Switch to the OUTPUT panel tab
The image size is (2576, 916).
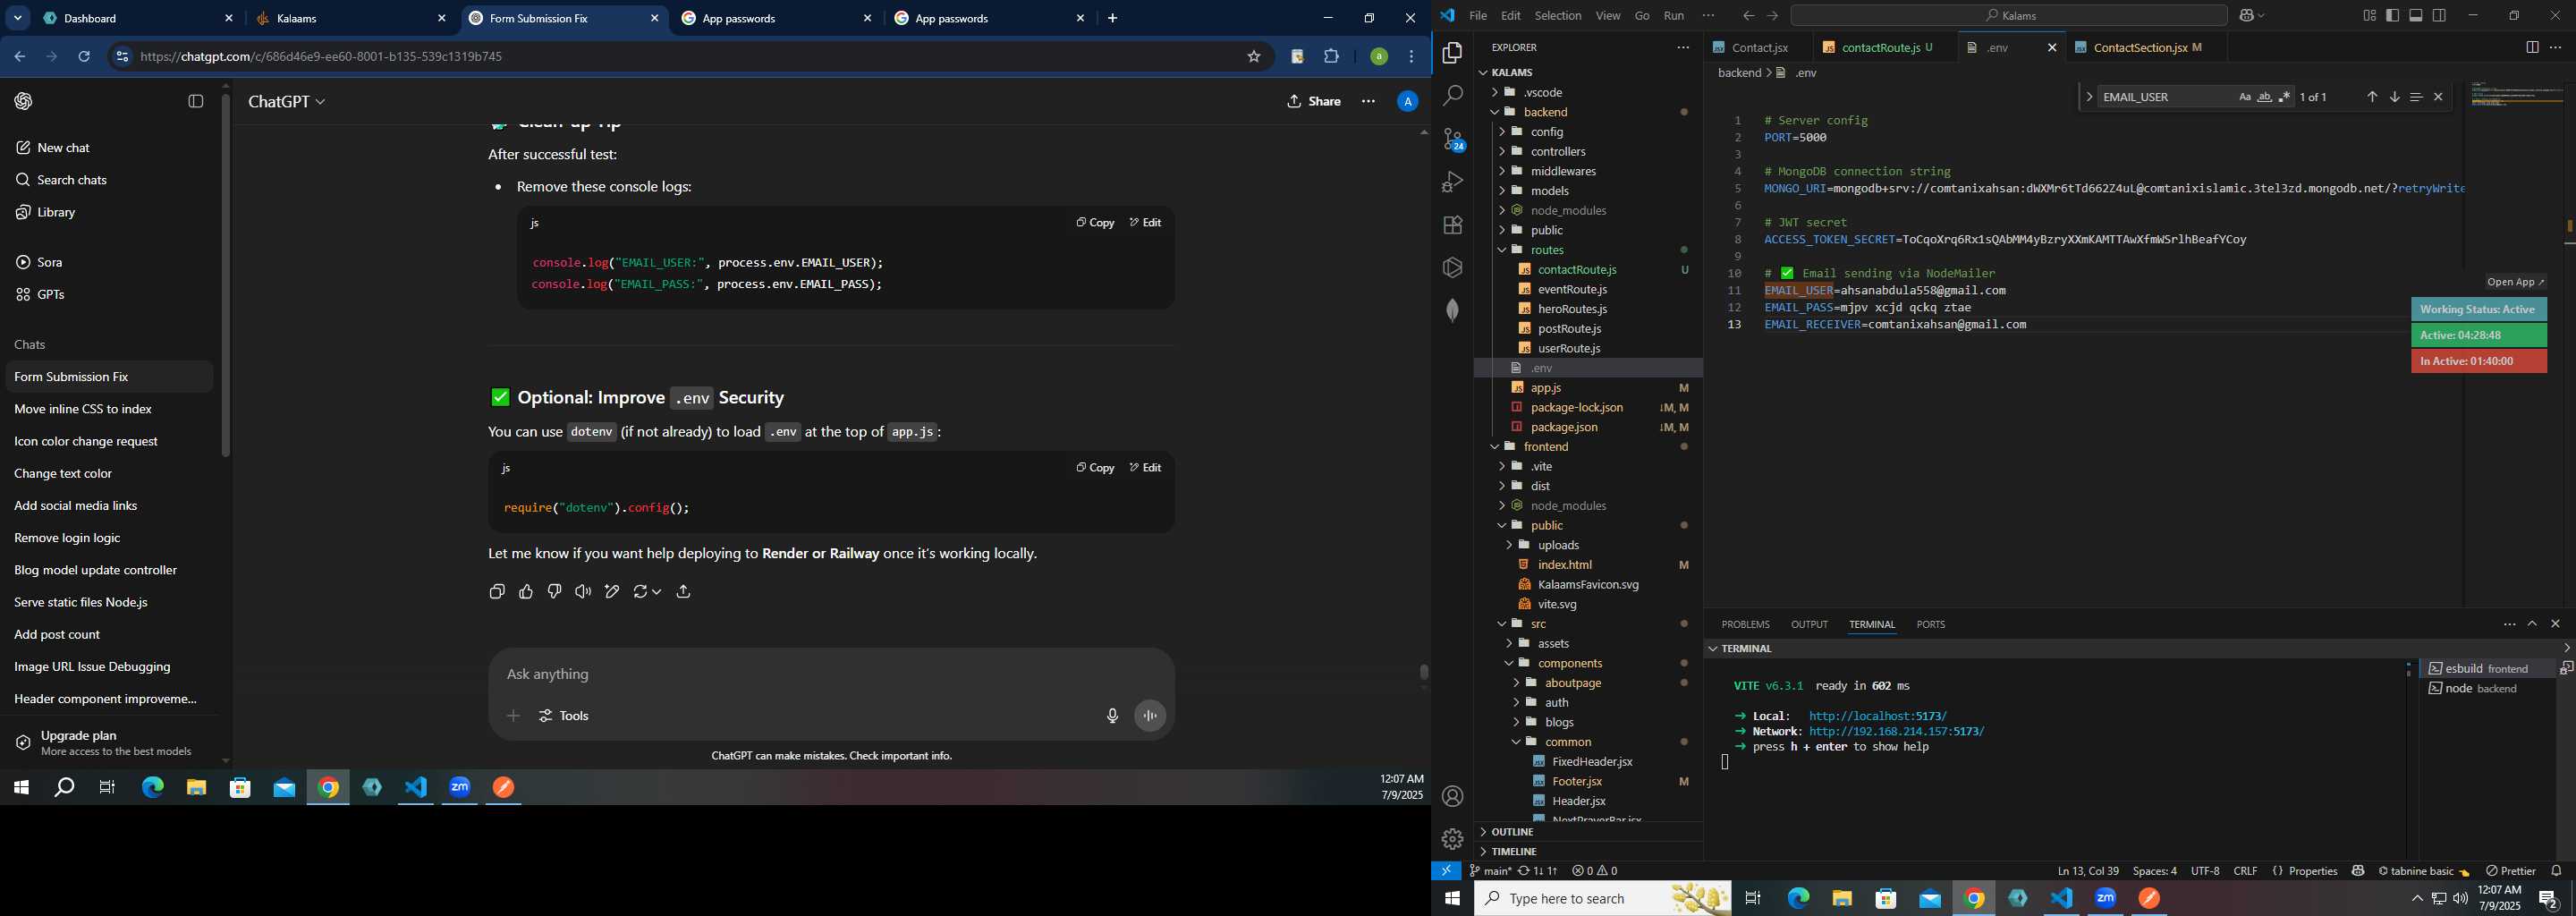[x=1809, y=624]
